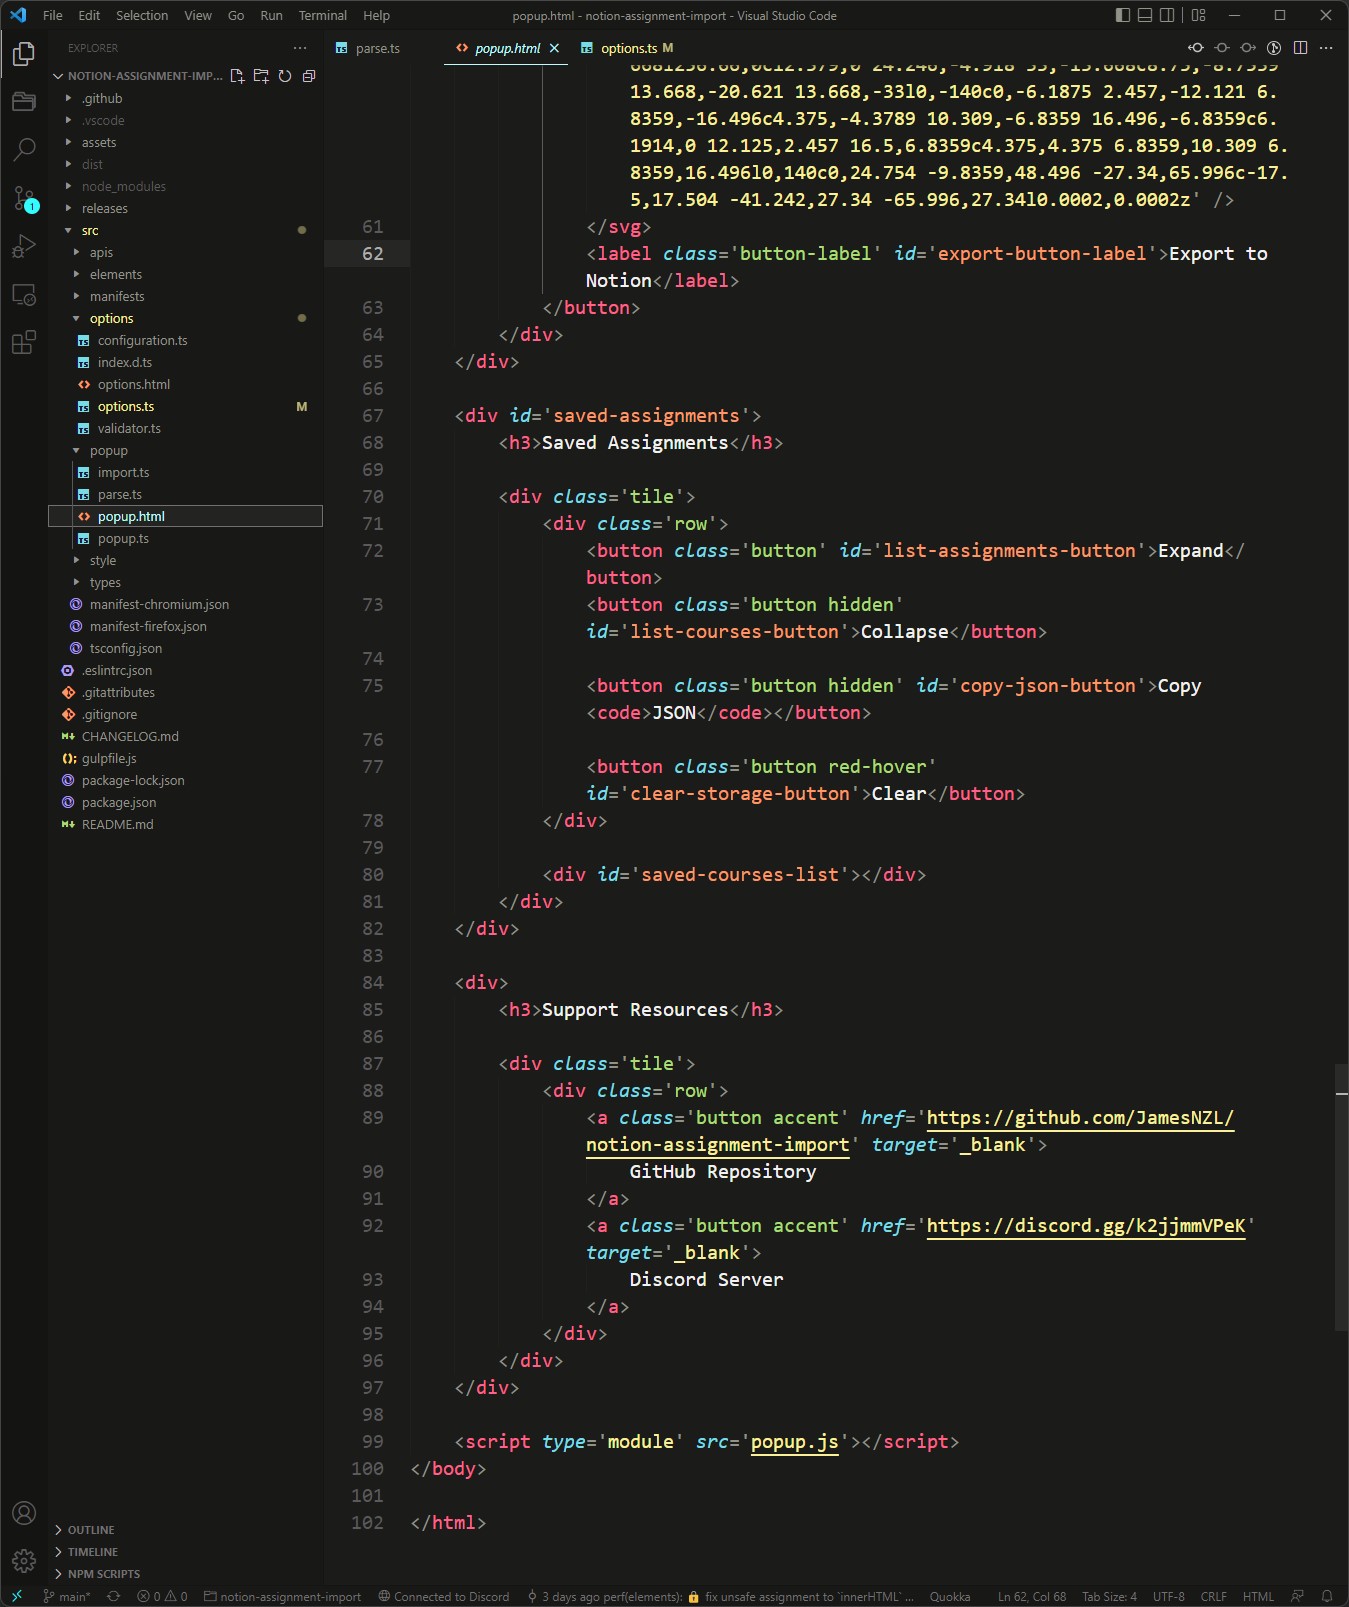Open the folder-shaped Project Manager icon
1349x1607 pixels.
point(24,101)
